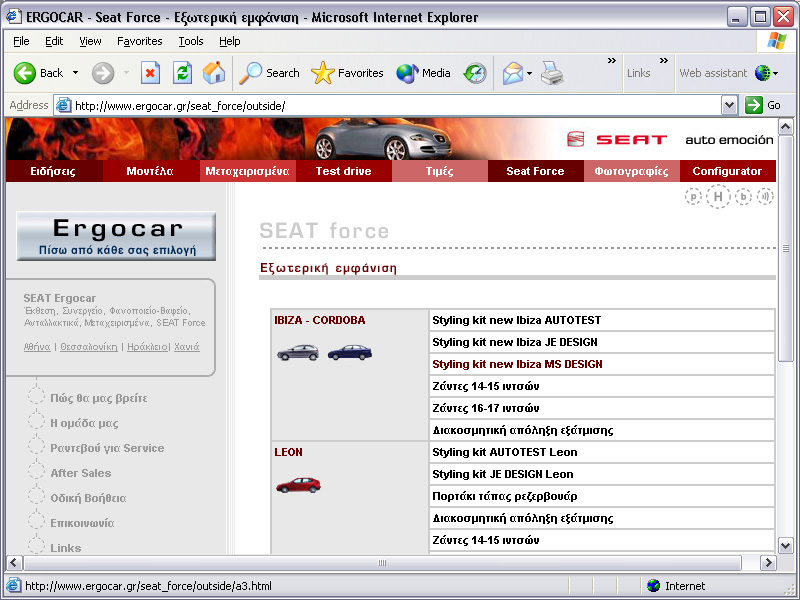
Task: Refresh the page with green arrows icon
Action: (182, 73)
